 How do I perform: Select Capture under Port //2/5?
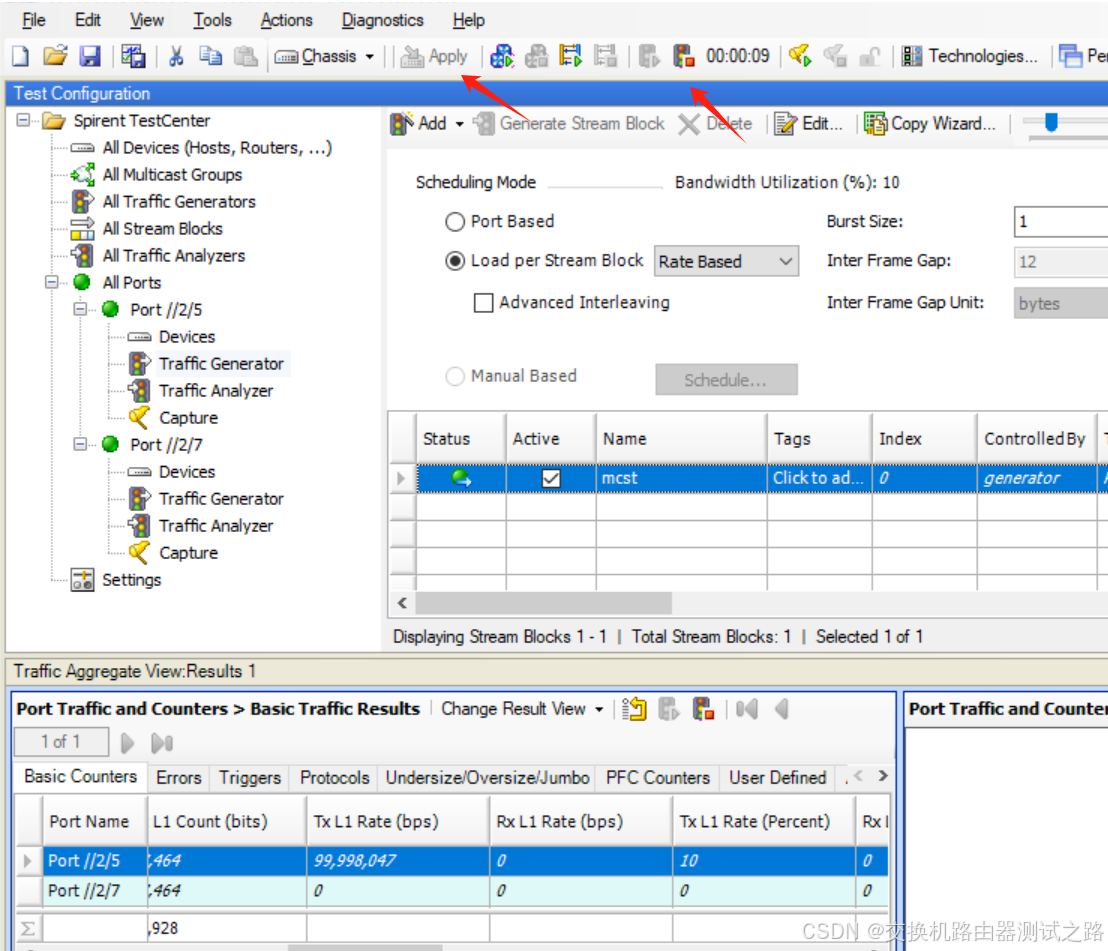(188, 417)
